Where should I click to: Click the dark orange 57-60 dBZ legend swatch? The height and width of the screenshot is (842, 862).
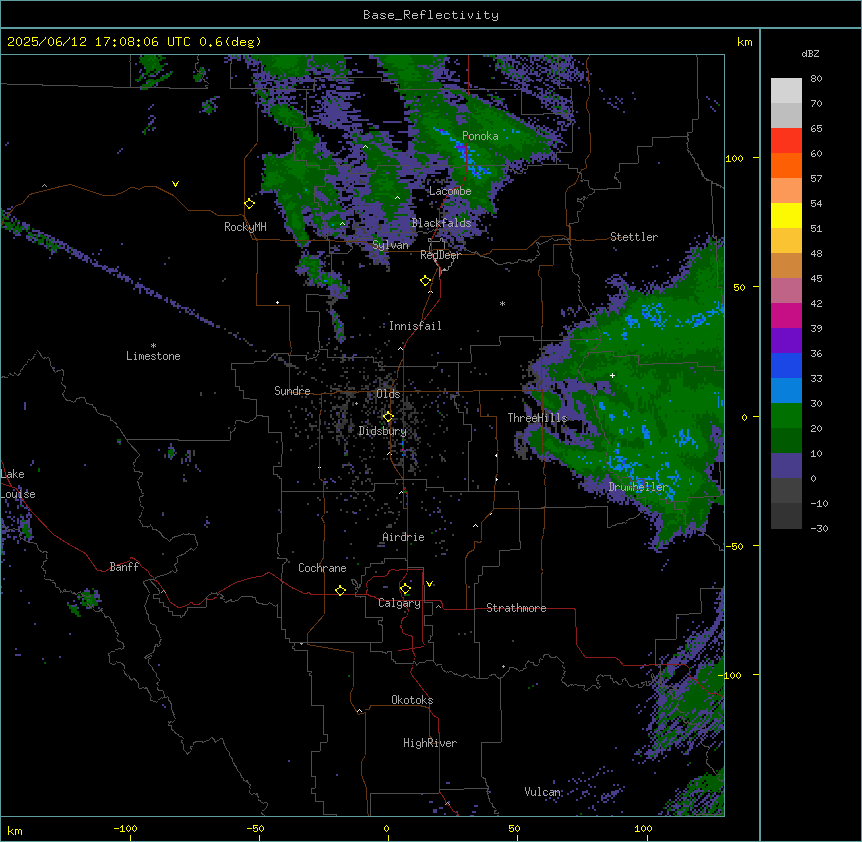pos(786,165)
